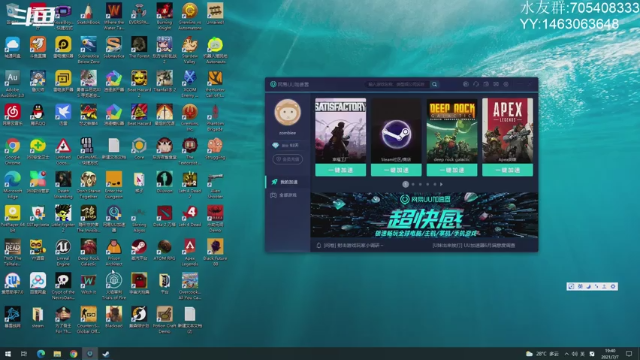This screenshot has width=640, height=360.
Task: Launch Death Stranding desktop shortcut
Action: point(63,185)
